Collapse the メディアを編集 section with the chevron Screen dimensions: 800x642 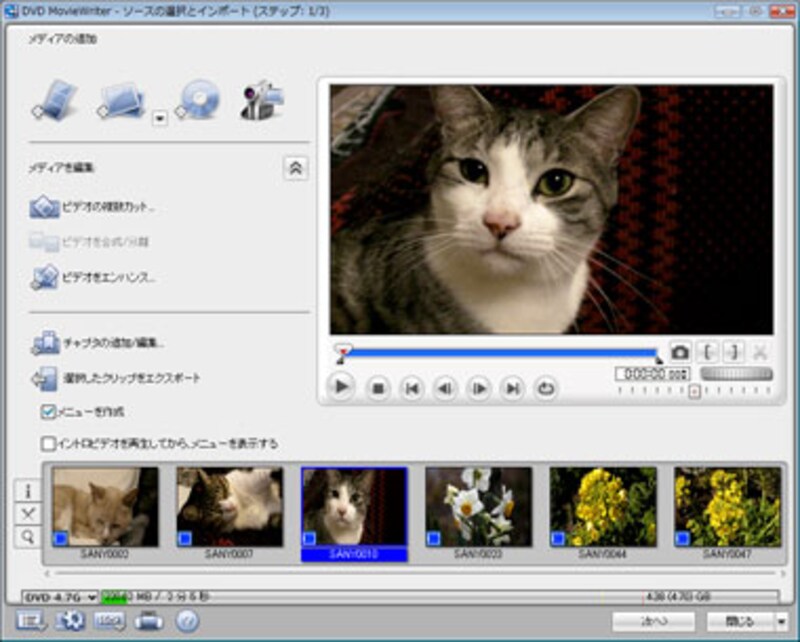(295, 169)
